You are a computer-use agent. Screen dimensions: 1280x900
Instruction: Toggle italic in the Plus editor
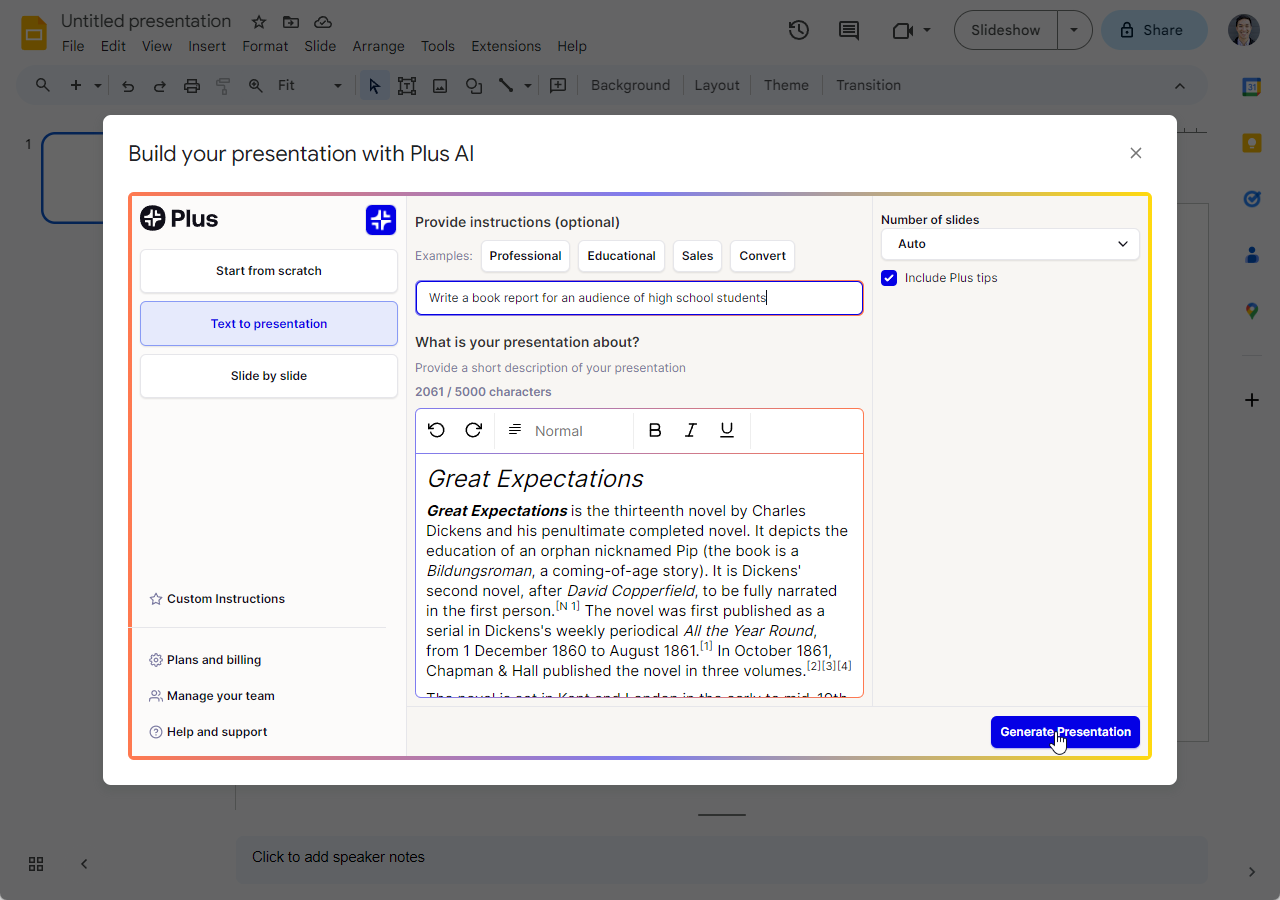click(x=691, y=430)
